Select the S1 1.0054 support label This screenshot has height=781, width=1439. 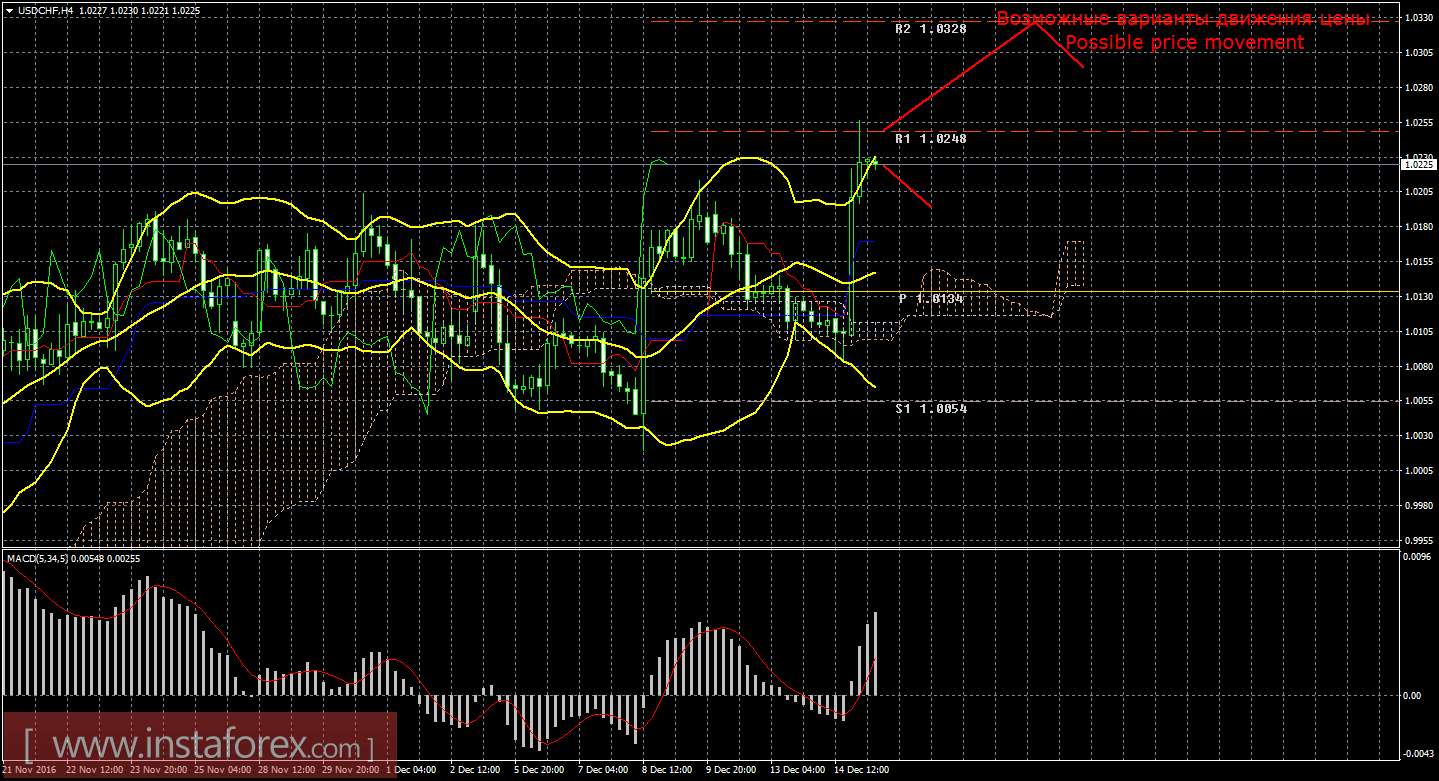(x=930, y=408)
